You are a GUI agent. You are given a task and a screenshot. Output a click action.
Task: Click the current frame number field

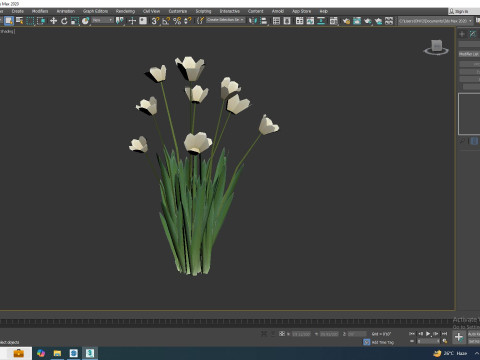point(429,341)
